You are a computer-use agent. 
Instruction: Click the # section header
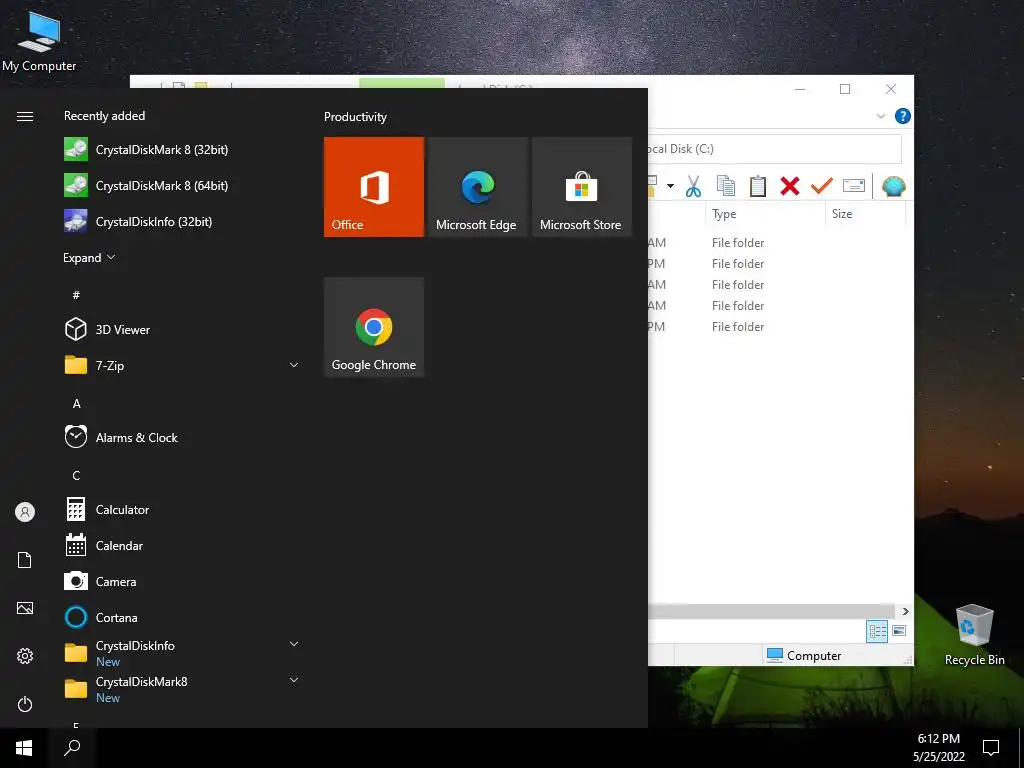76,295
